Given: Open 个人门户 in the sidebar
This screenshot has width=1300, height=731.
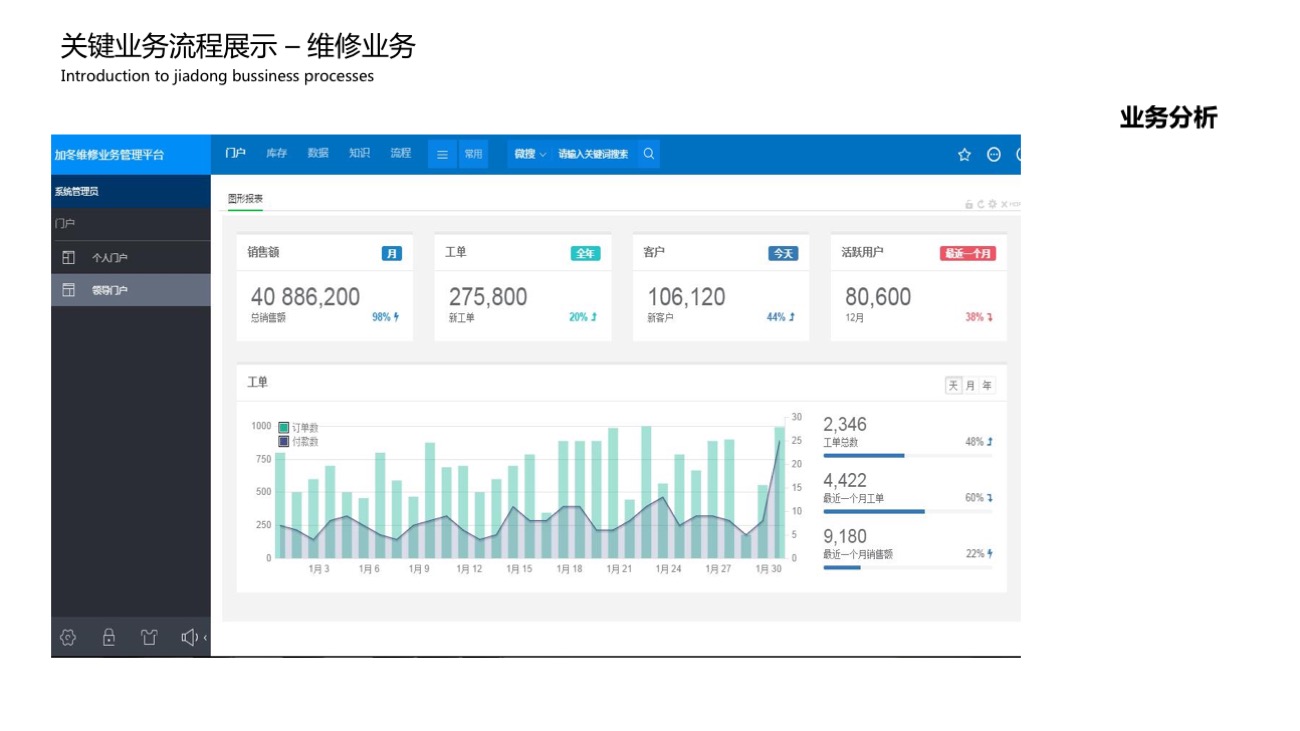Looking at the screenshot, I should 109,258.
